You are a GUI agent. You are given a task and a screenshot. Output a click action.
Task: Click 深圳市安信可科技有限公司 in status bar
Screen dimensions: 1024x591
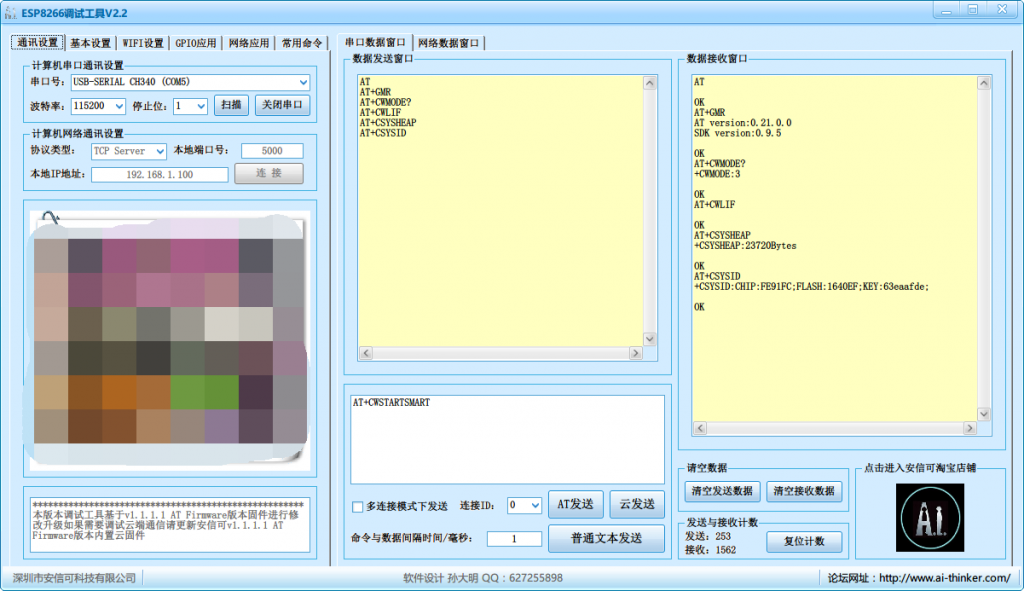(74, 578)
